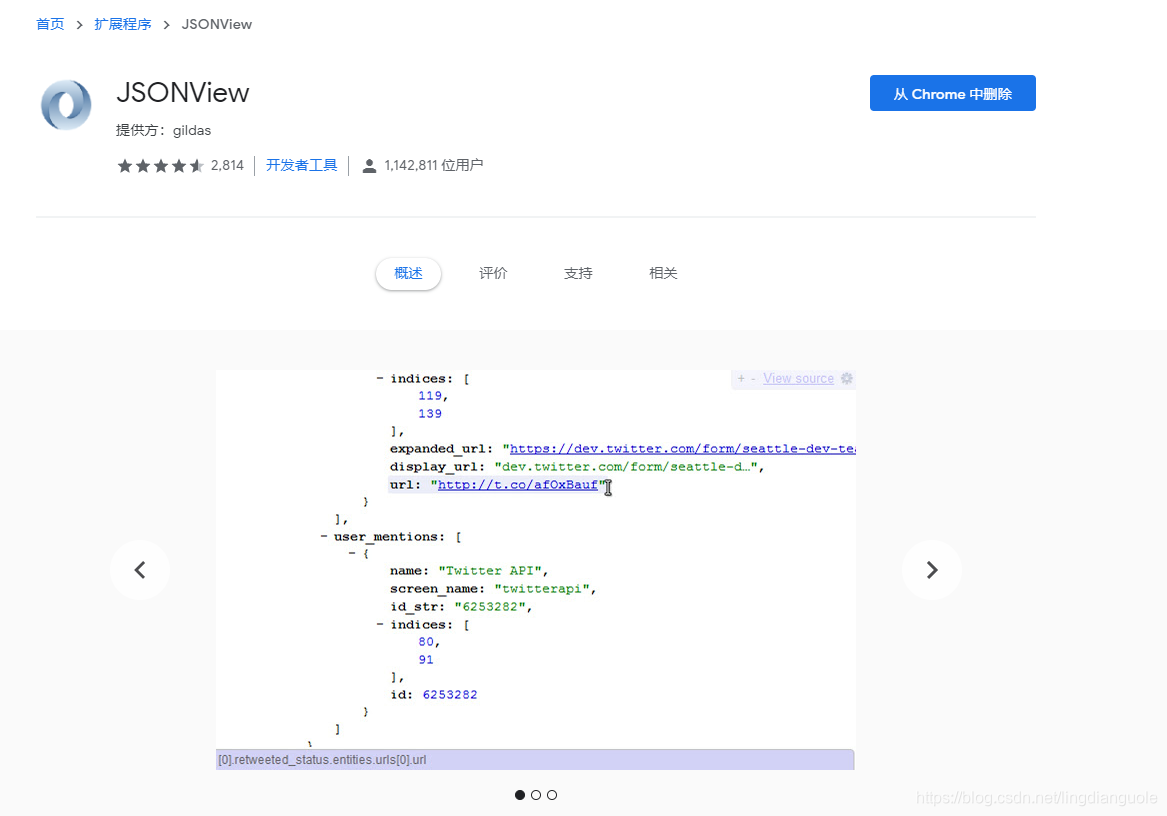The width and height of the screenshot is (1167, 816).
Task: Switch to the 支持 tab
Action: tap(578, 273)
